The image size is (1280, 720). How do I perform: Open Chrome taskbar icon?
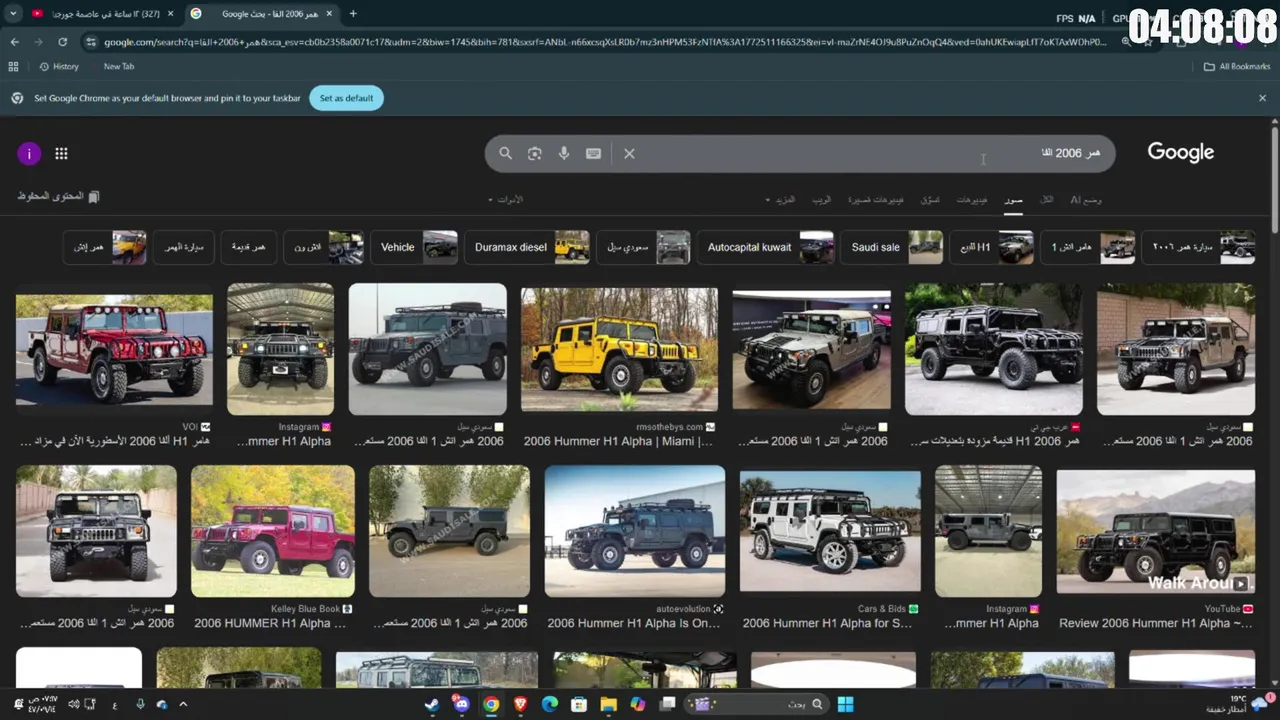491,704
